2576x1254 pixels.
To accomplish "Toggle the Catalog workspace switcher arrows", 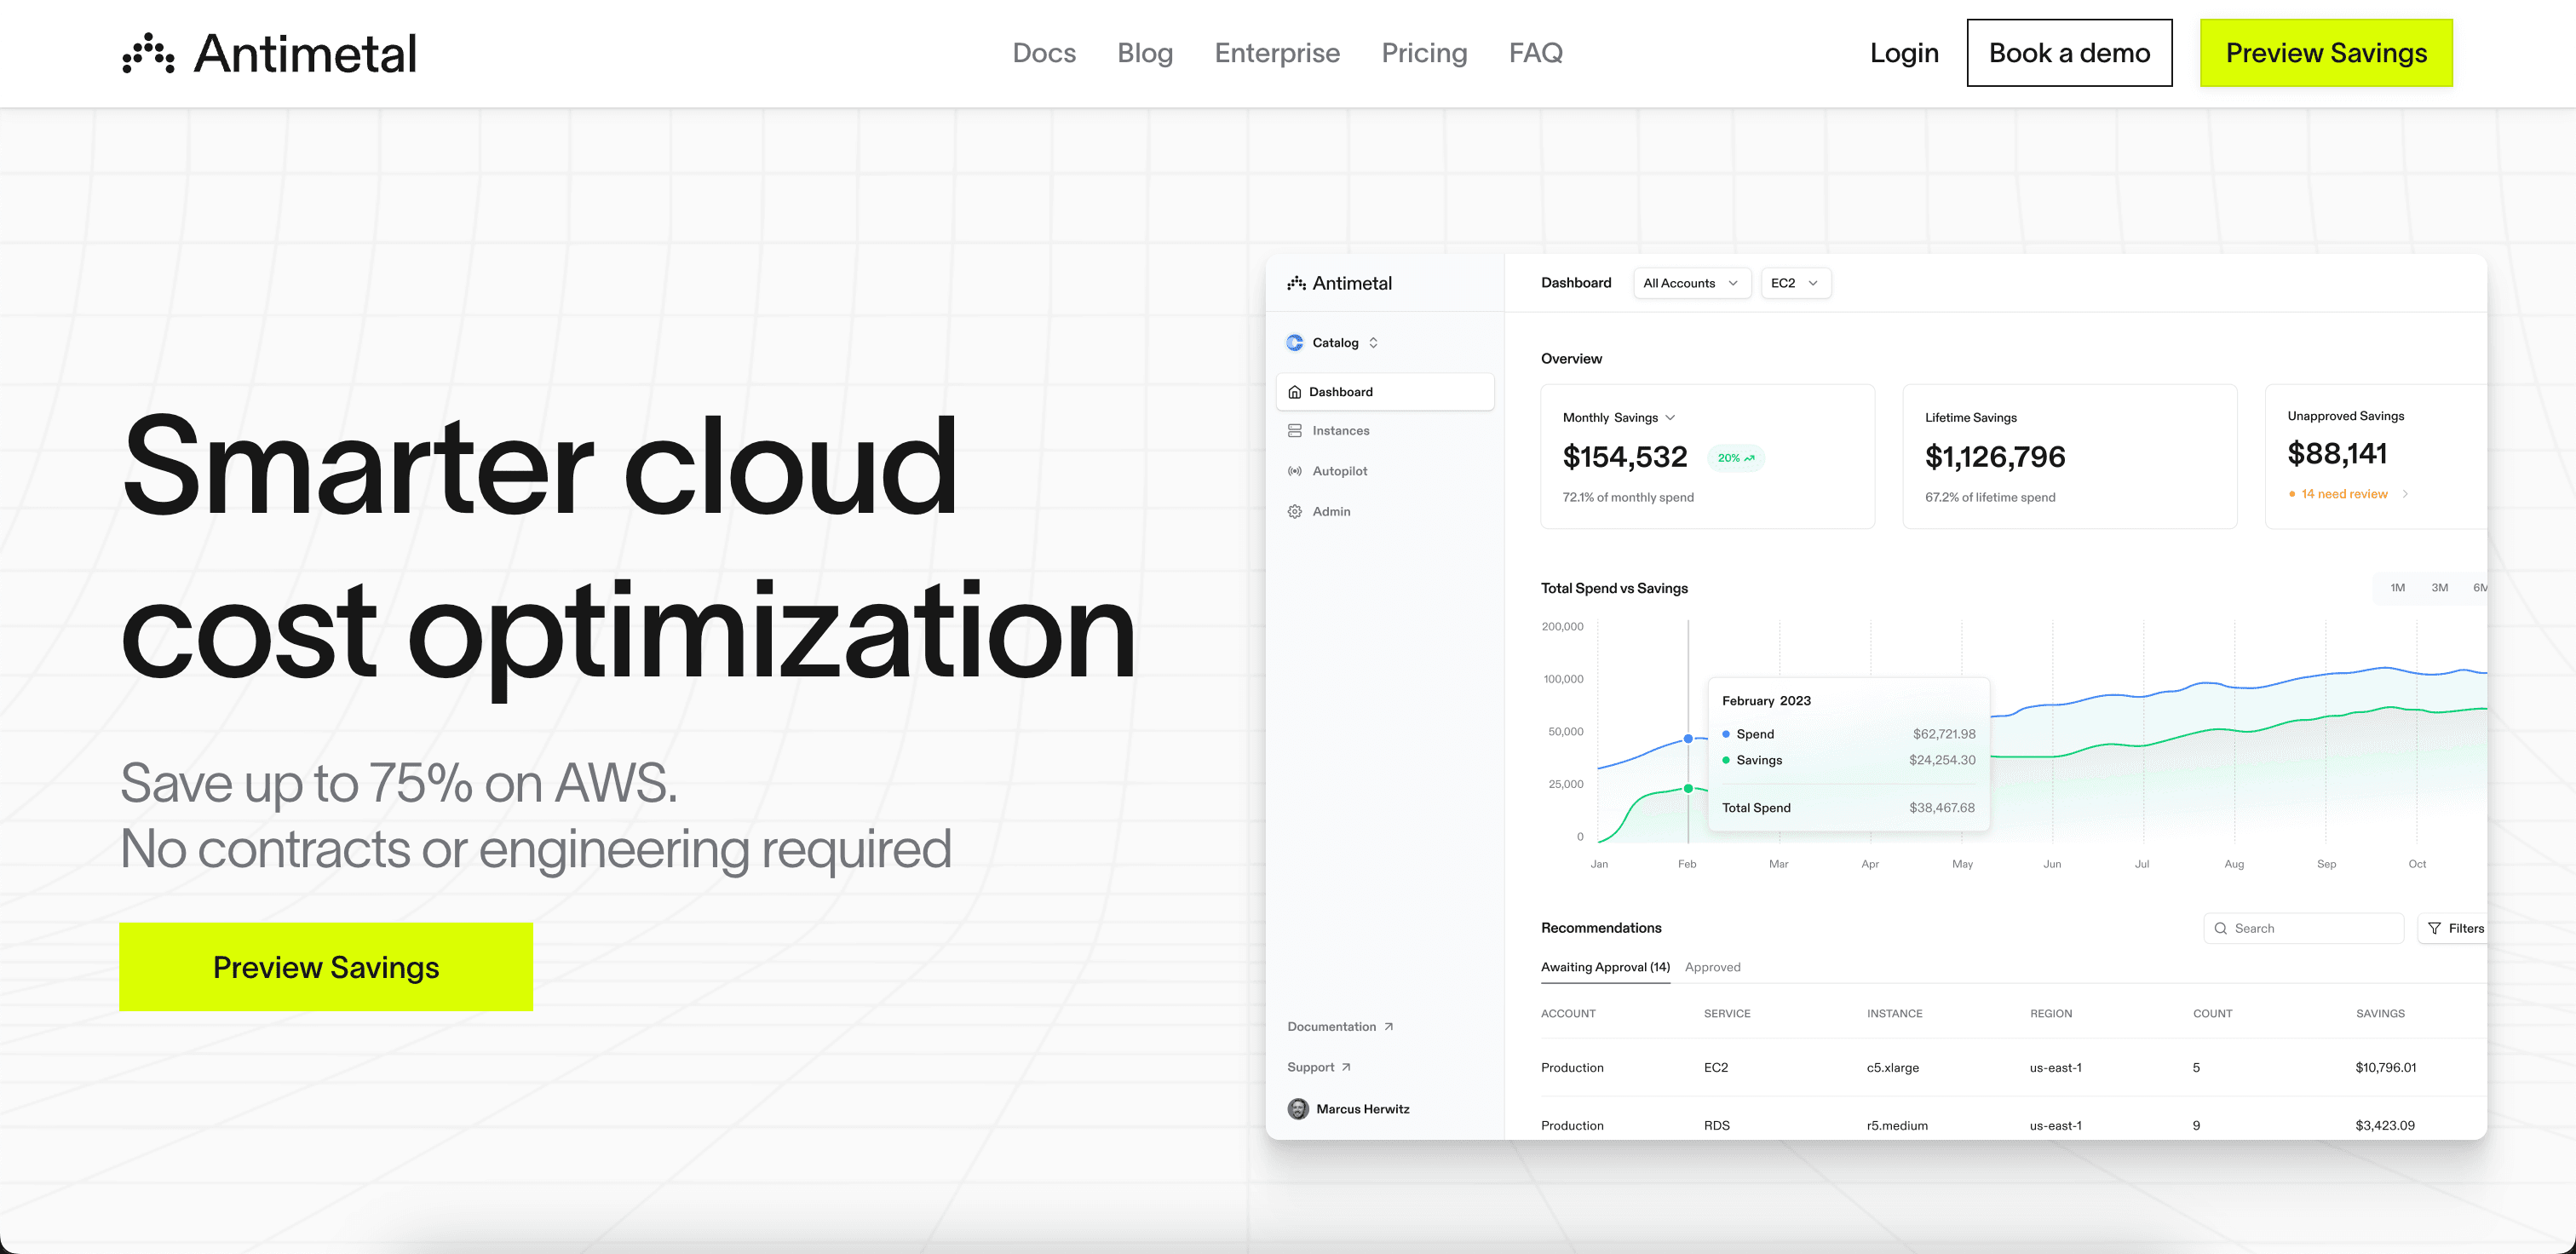I will [1373, 343].
